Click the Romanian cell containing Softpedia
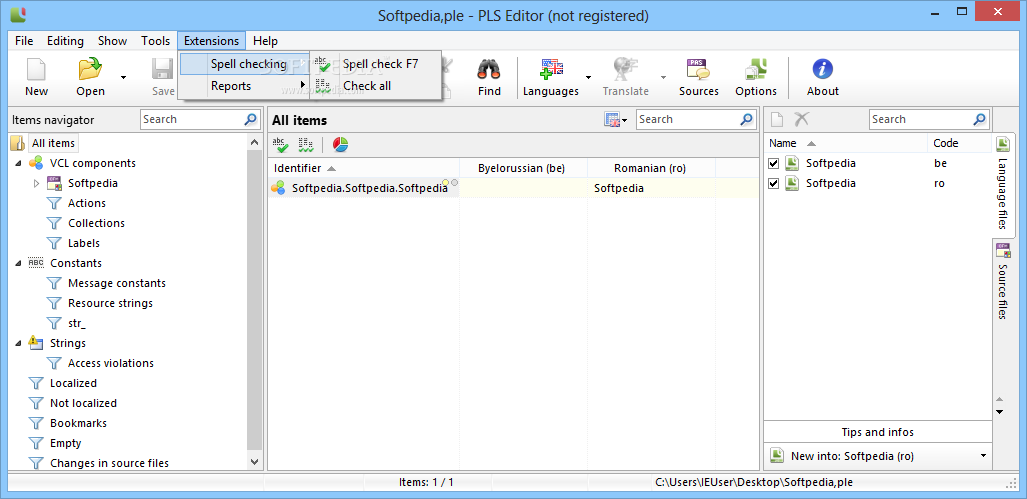 pos(650,188)
